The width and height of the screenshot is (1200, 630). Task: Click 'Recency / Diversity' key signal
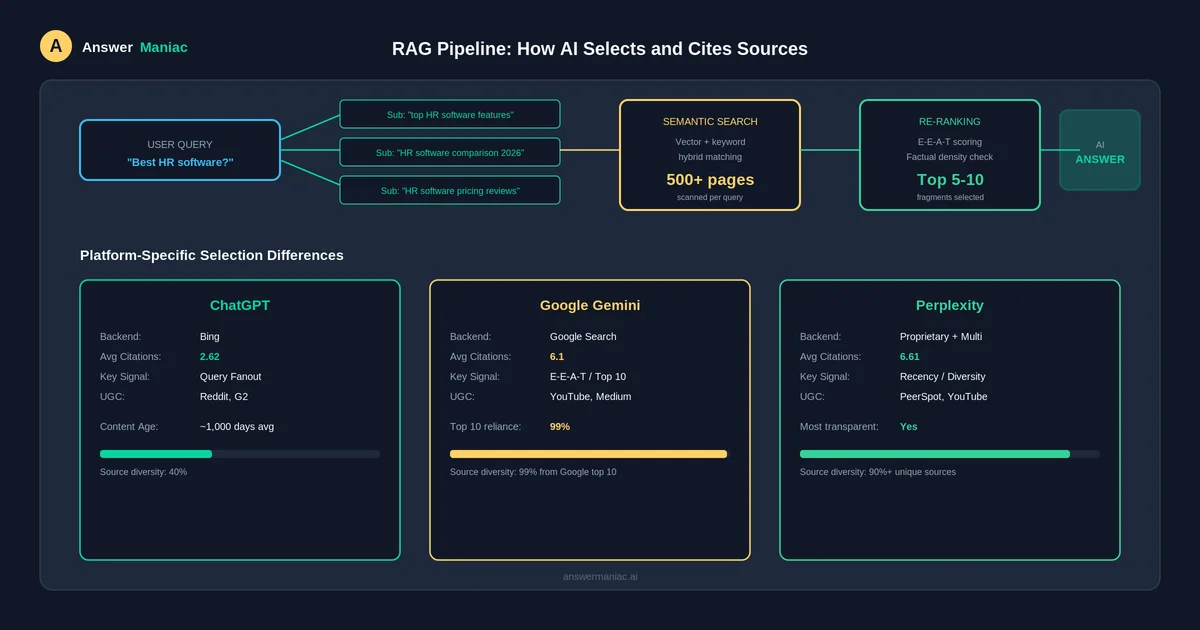coord(942,377)
